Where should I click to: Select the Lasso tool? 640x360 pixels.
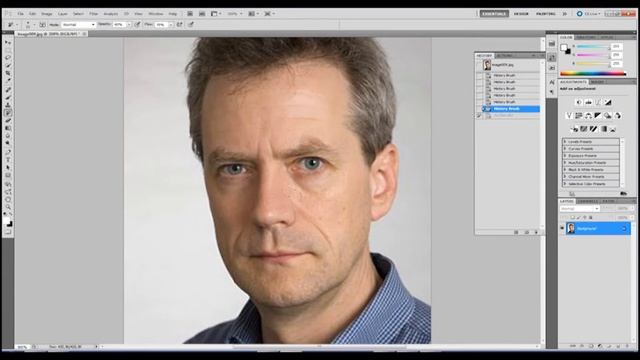point(8,57)
